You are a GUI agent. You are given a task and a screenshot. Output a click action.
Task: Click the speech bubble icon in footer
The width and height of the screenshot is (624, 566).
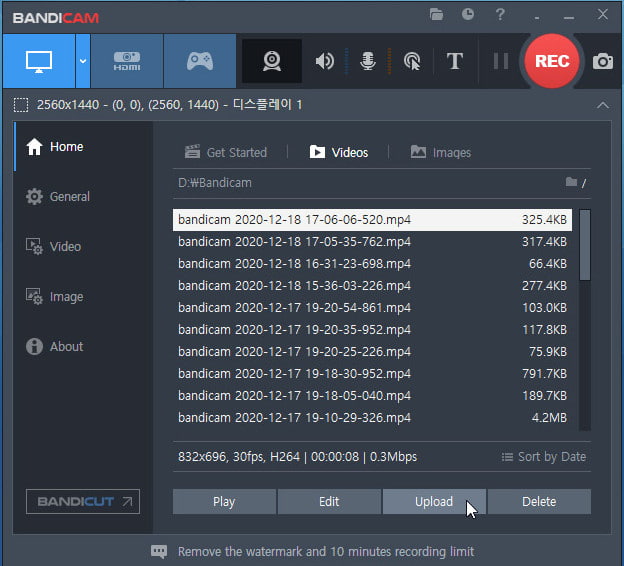pyautogui.click(x=159, y=552)
